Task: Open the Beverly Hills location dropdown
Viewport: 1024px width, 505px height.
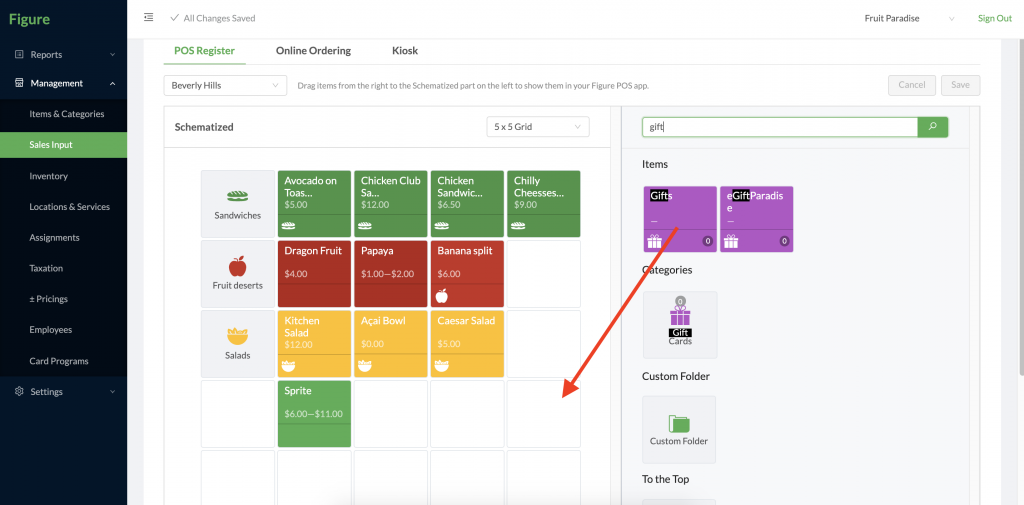Action: 225,86
